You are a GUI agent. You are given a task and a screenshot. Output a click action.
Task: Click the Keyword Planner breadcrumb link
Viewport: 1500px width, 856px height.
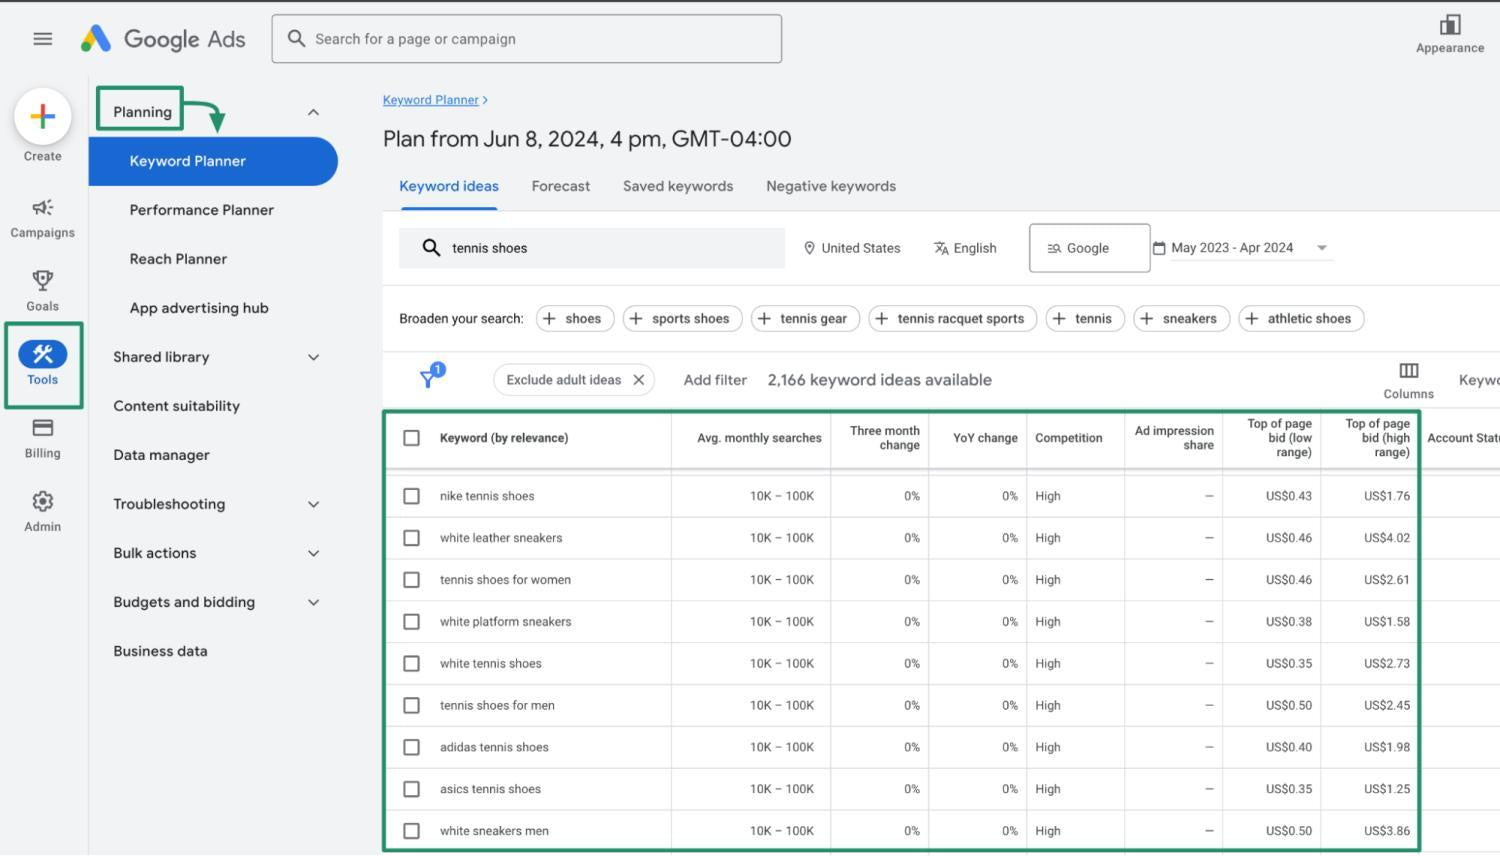[x=431, y=100]
